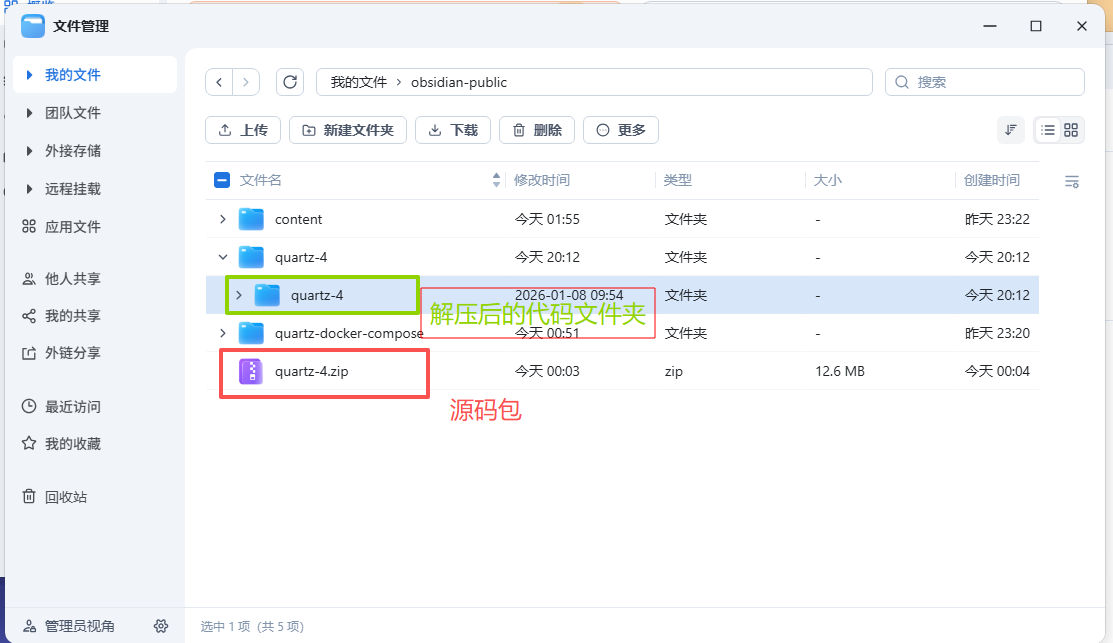Click the content folder icon
Viewport: 1113px width, 643px height.
point(251,219)
